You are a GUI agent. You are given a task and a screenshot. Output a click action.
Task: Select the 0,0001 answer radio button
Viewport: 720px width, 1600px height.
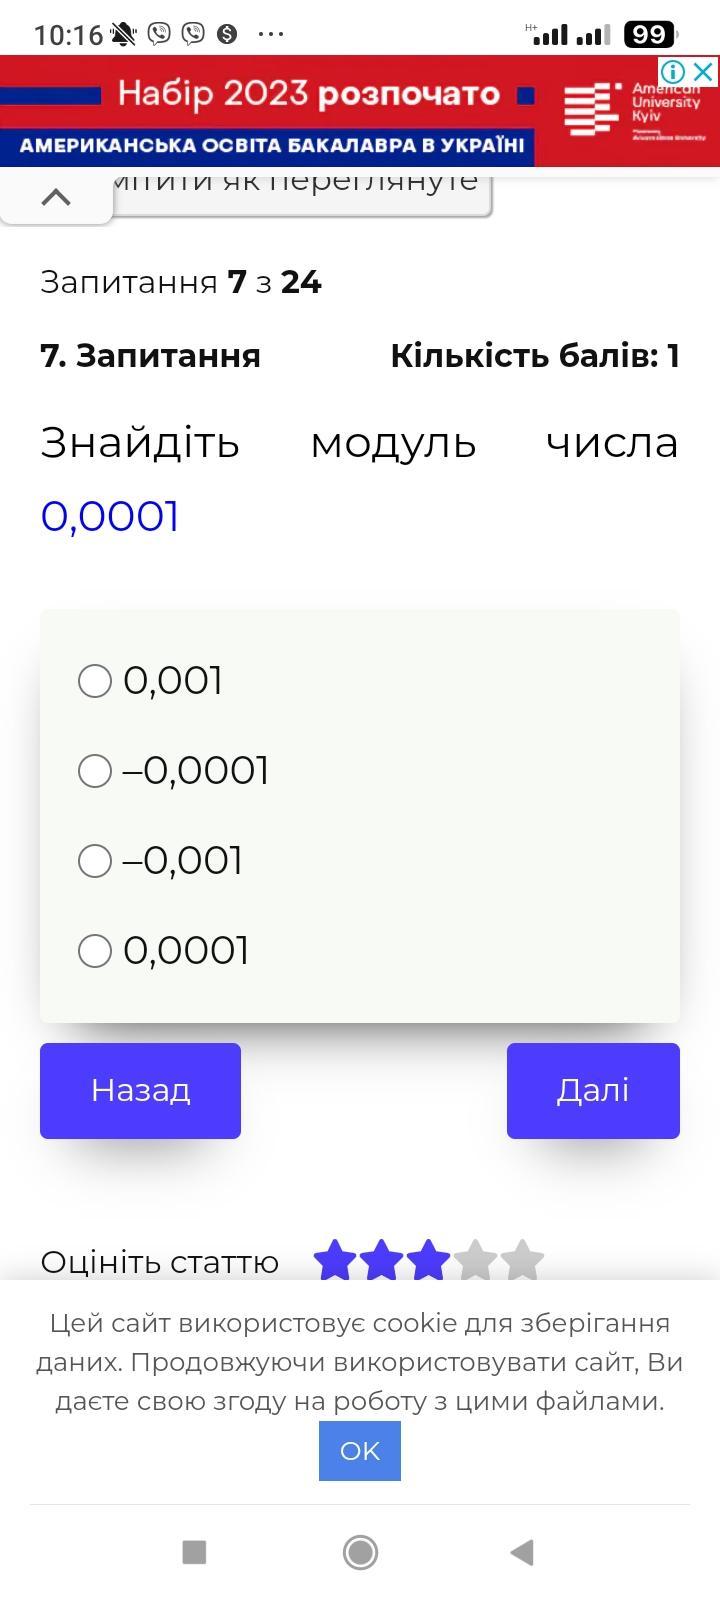click(x=95, y=951)
